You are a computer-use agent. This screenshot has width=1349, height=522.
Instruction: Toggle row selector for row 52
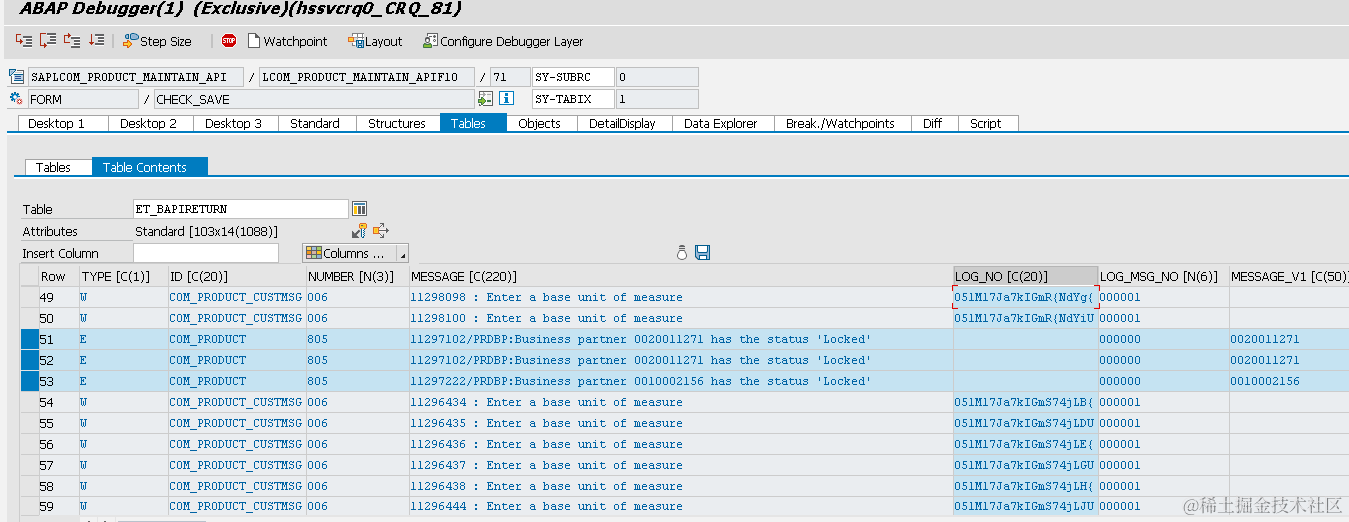click(29, 360)
